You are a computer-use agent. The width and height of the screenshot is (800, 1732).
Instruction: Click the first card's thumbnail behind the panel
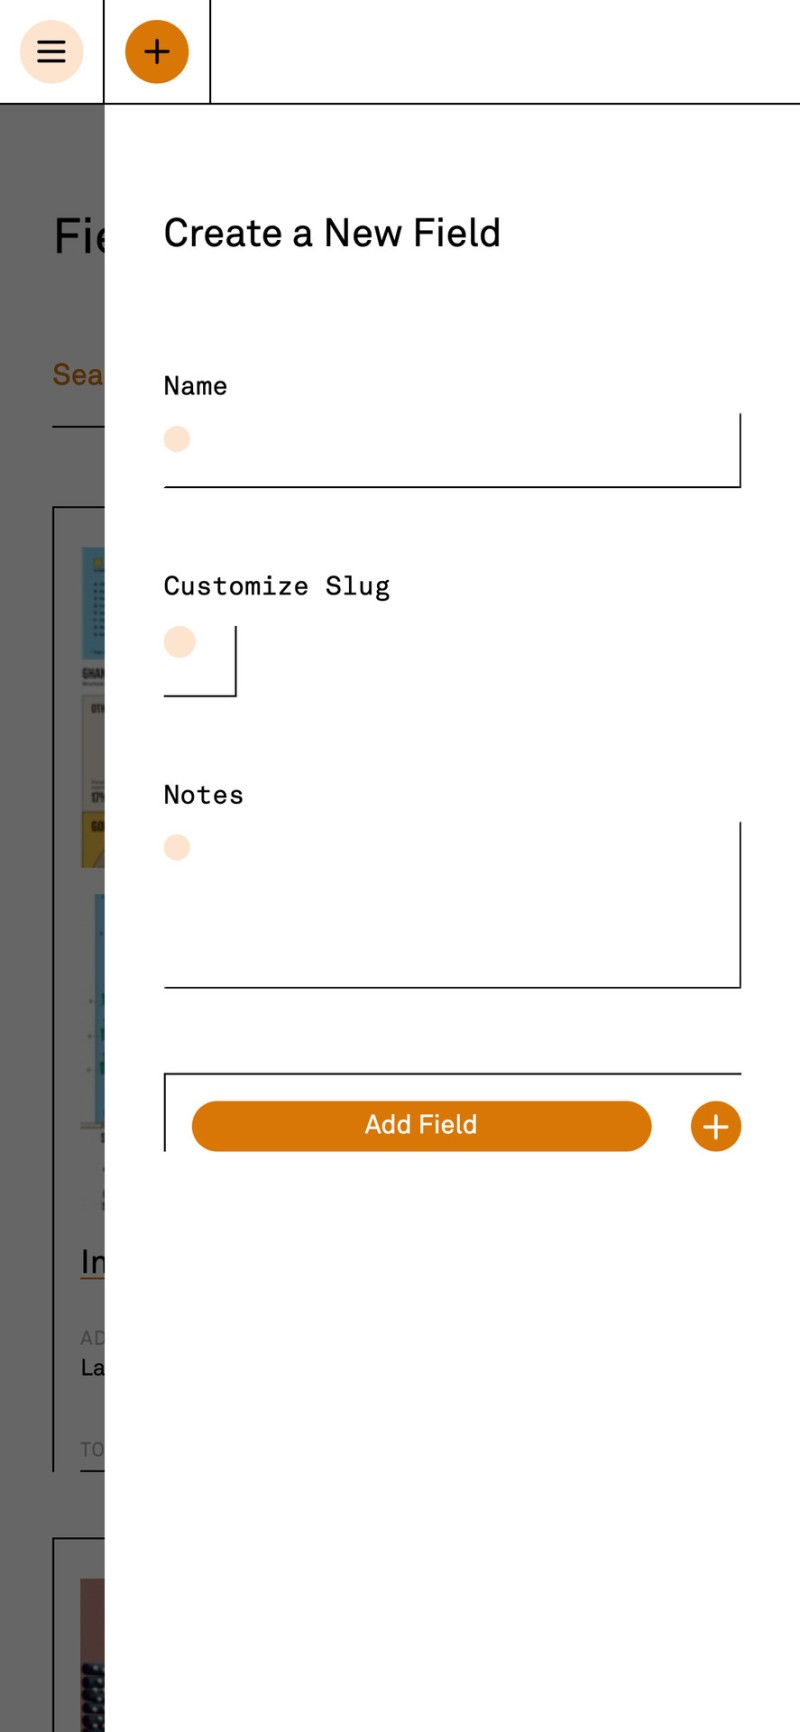(93, 700)
